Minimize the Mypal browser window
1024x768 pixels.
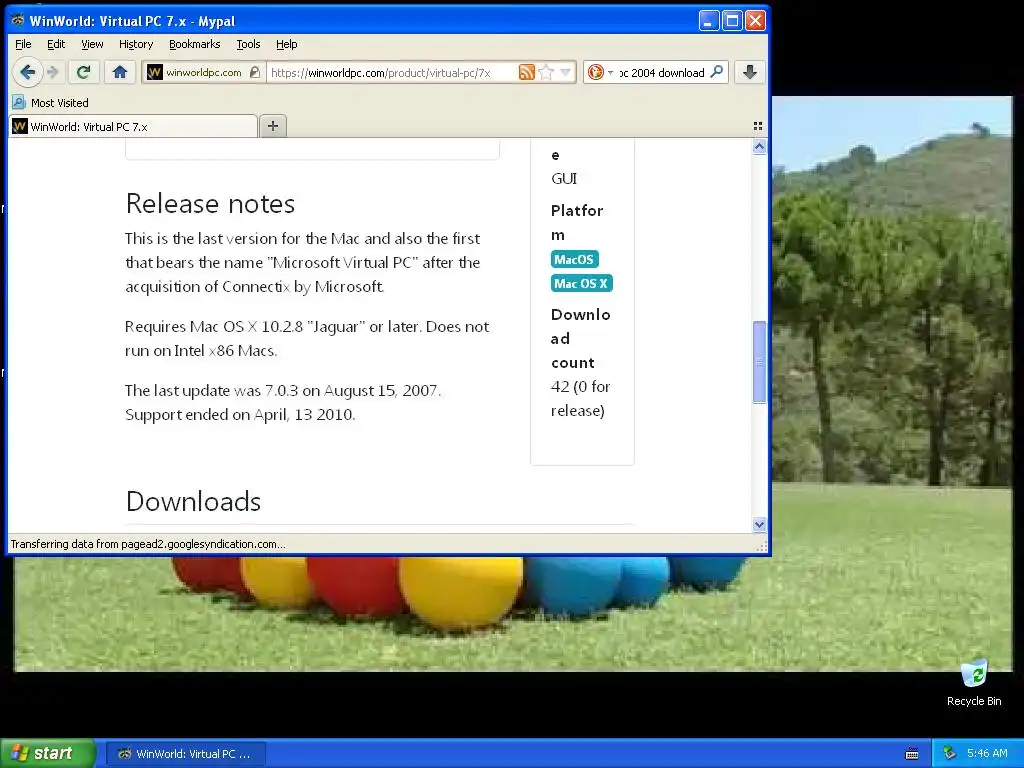(709, 21)
